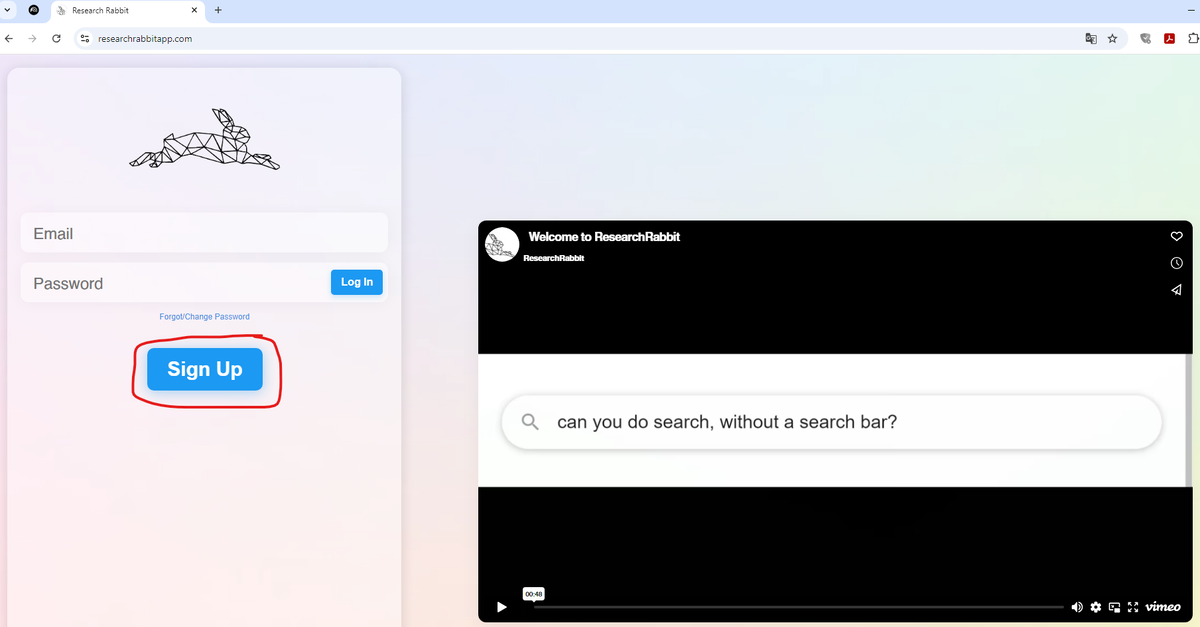Screen dimensions: 1200x627
Task: Open the 'Welcome to ResearchRabbit' video title
Action: pos(604,237)
